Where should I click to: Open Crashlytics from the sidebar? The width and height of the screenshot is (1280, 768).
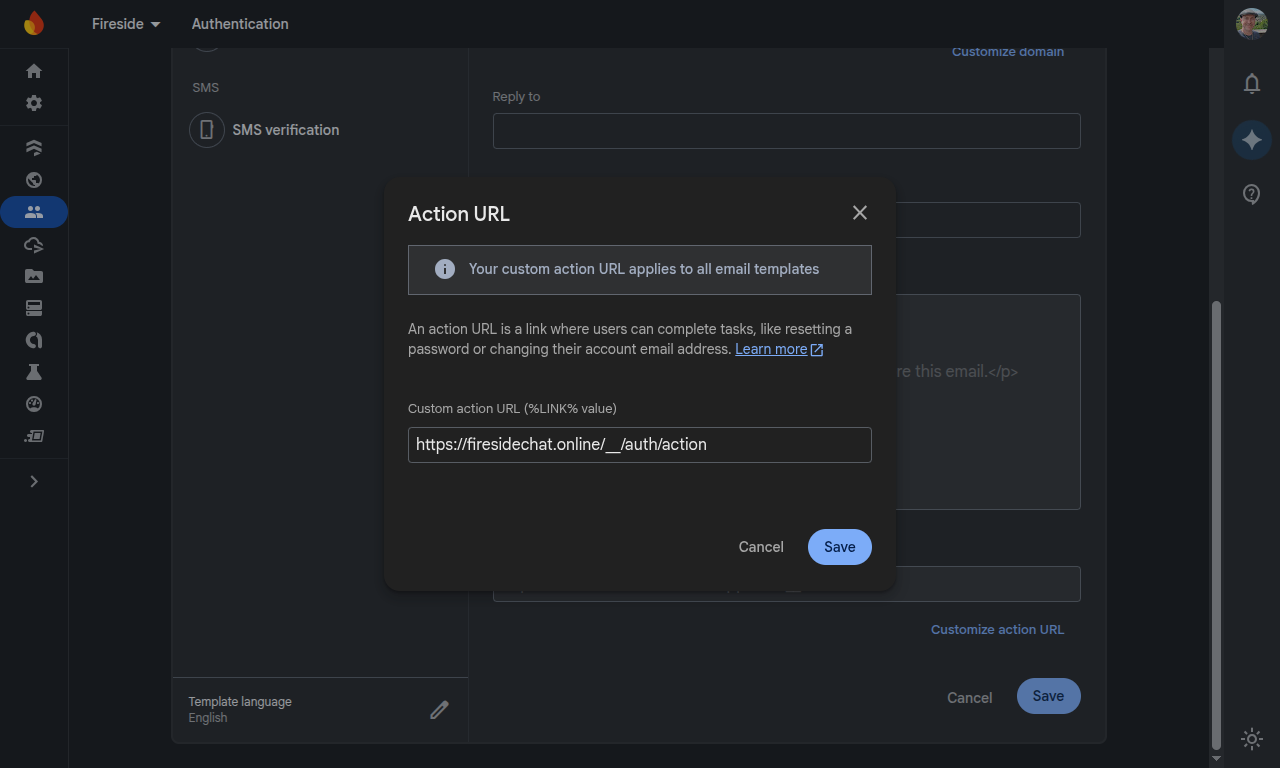(x=33, y=340)
